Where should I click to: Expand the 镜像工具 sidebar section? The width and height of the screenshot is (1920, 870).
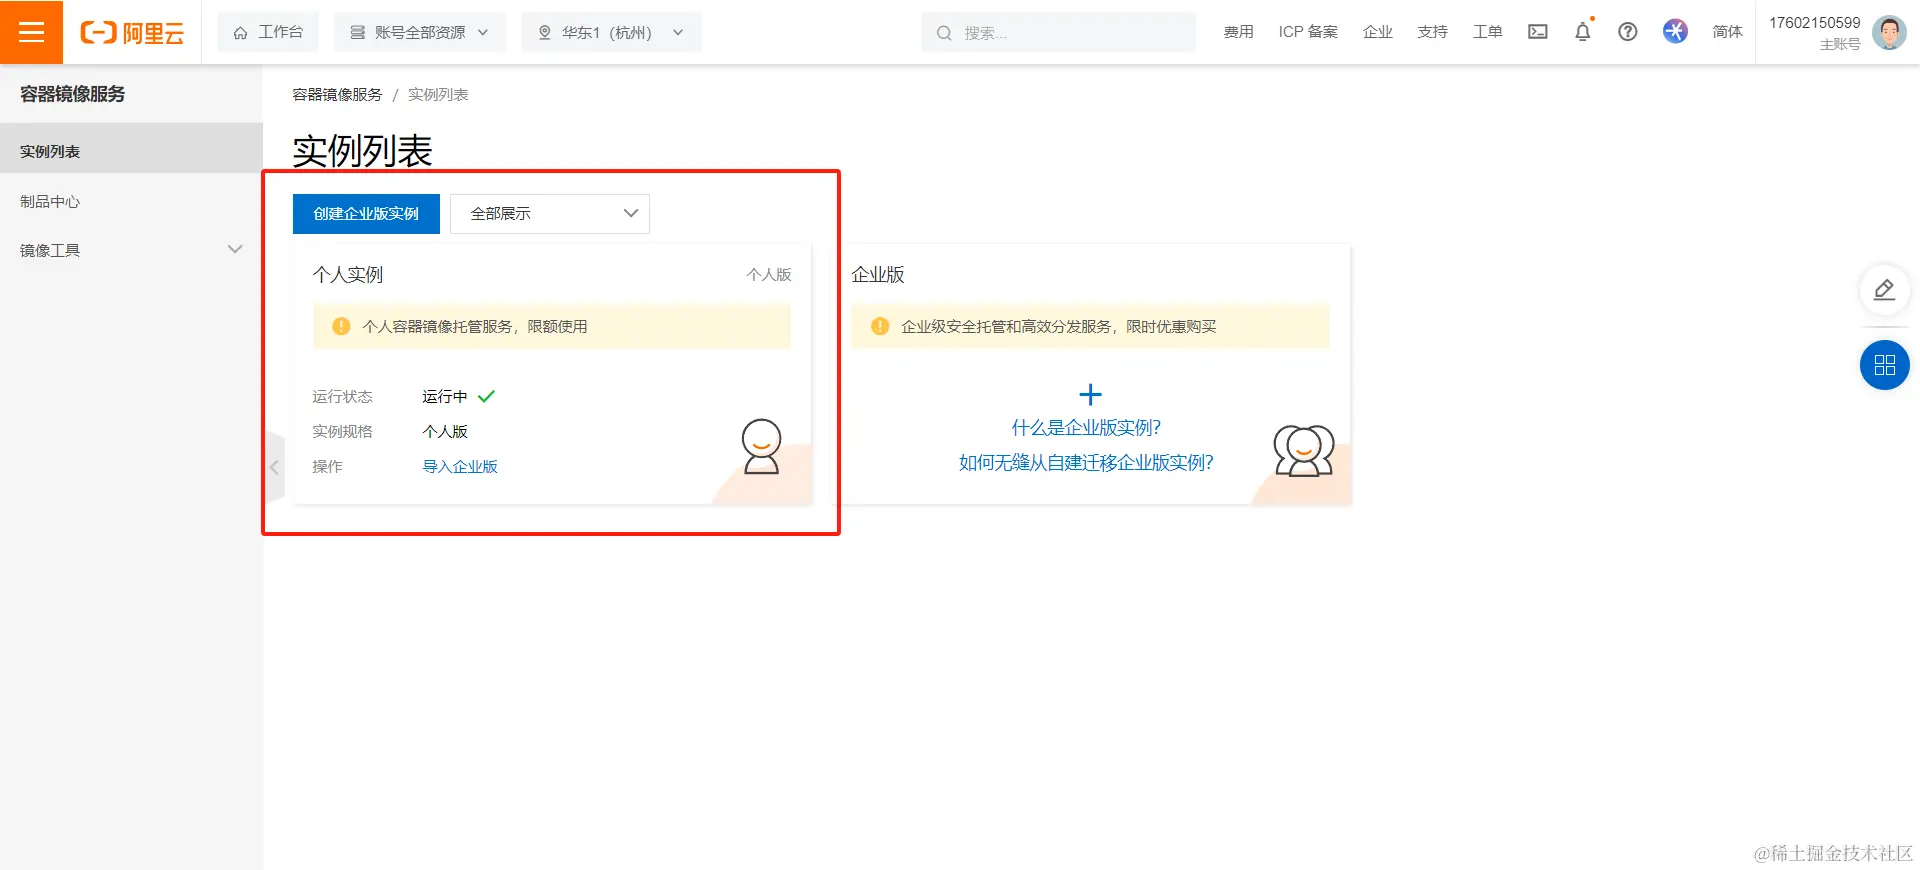(131, 250)
